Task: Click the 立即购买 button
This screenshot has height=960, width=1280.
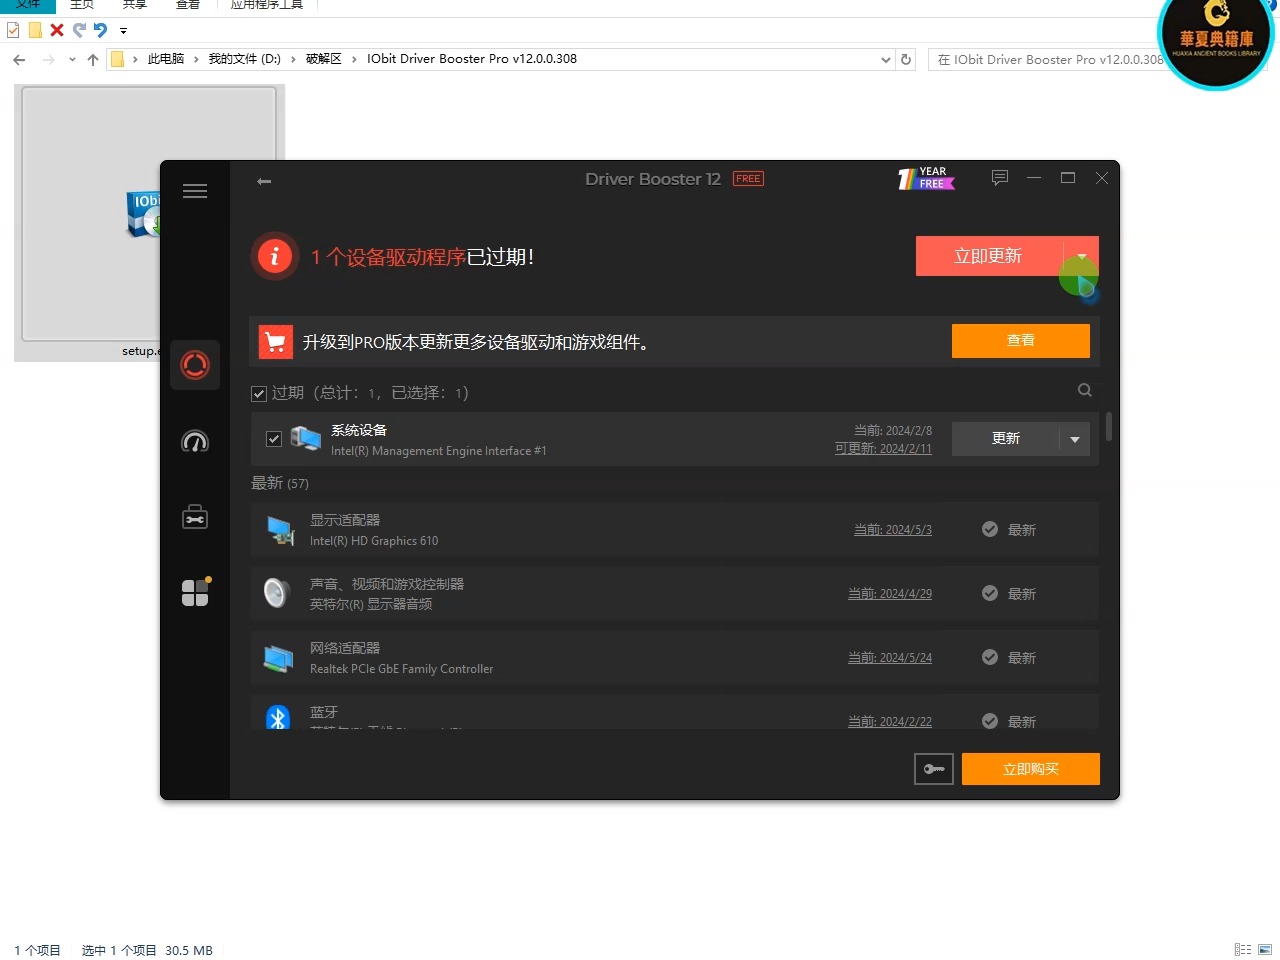Action: (1031, 769)
